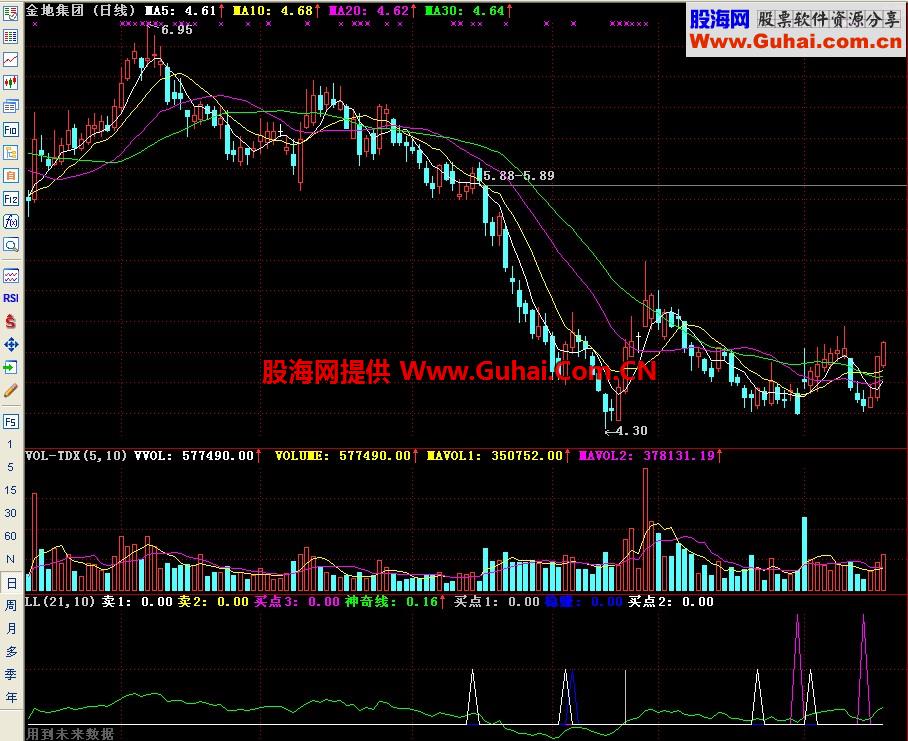Select the blue four-arrow move icon
This screenshot has width=908, height=741.
(10, 344)
